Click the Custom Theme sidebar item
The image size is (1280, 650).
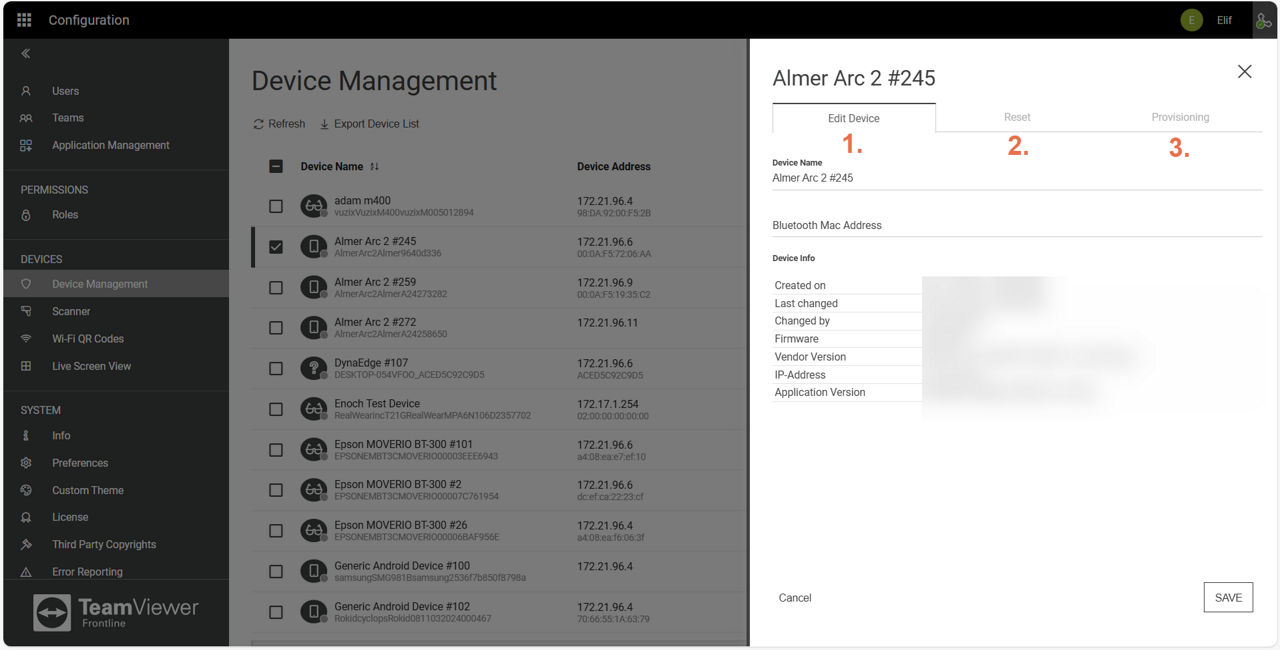point(87,490)
